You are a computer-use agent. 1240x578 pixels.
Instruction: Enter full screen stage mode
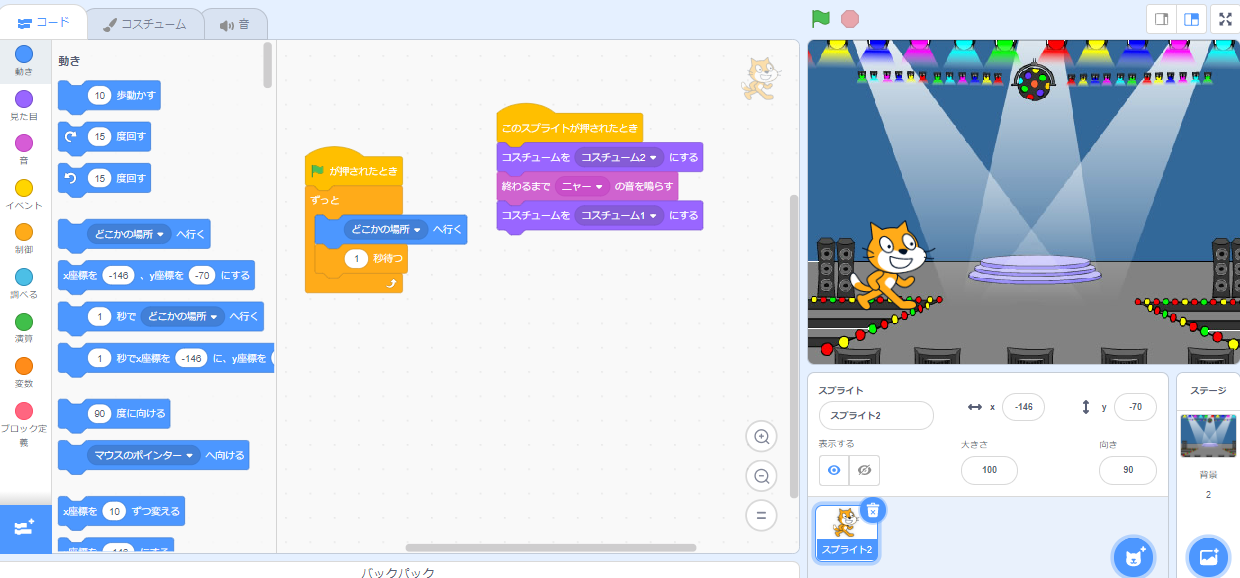click(1225, 19)
